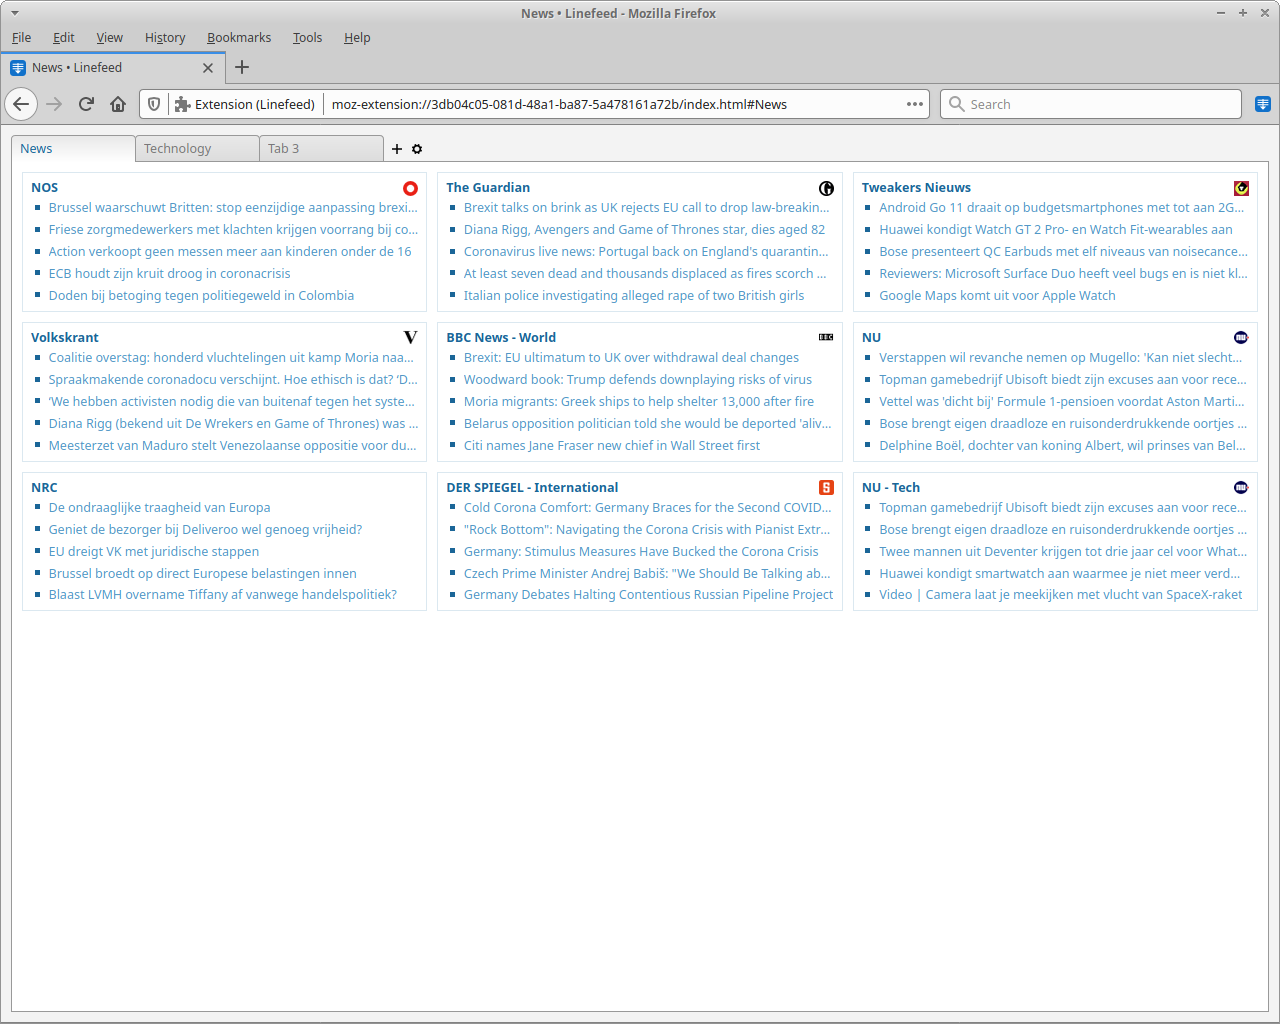
Task: Open tracking protection shield icon
Action: tap(154, 104)
